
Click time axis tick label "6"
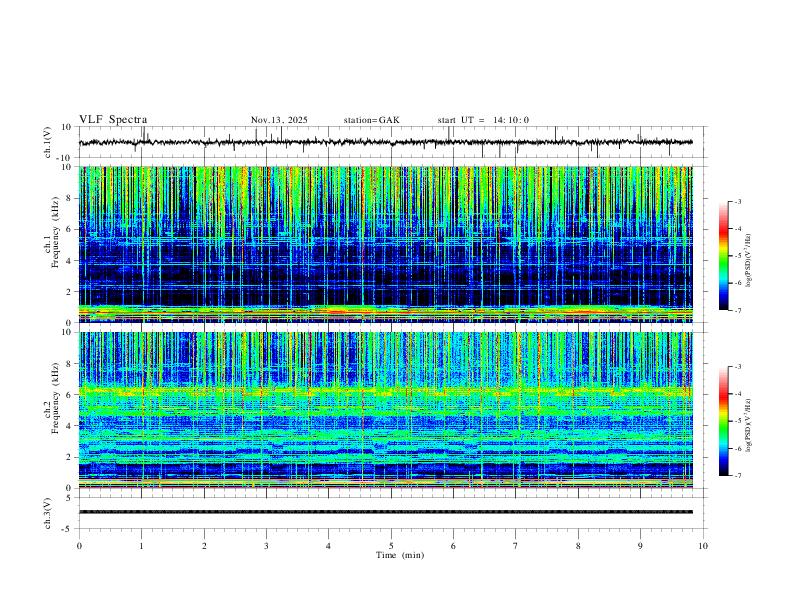pos(453,546)
